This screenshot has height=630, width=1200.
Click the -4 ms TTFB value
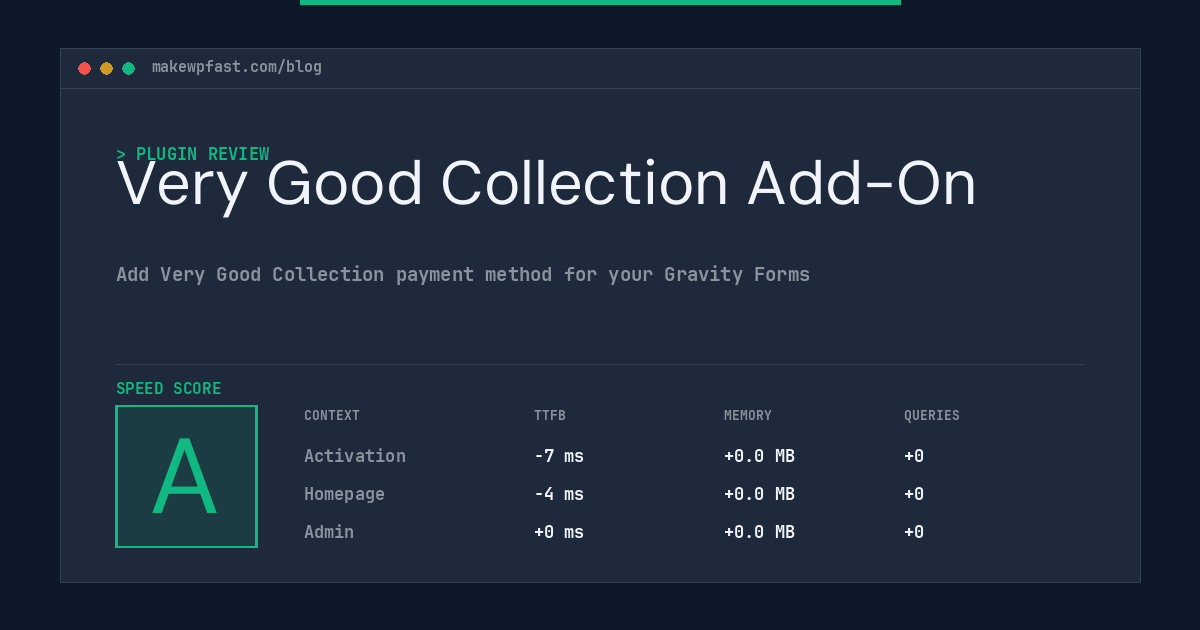559,494
